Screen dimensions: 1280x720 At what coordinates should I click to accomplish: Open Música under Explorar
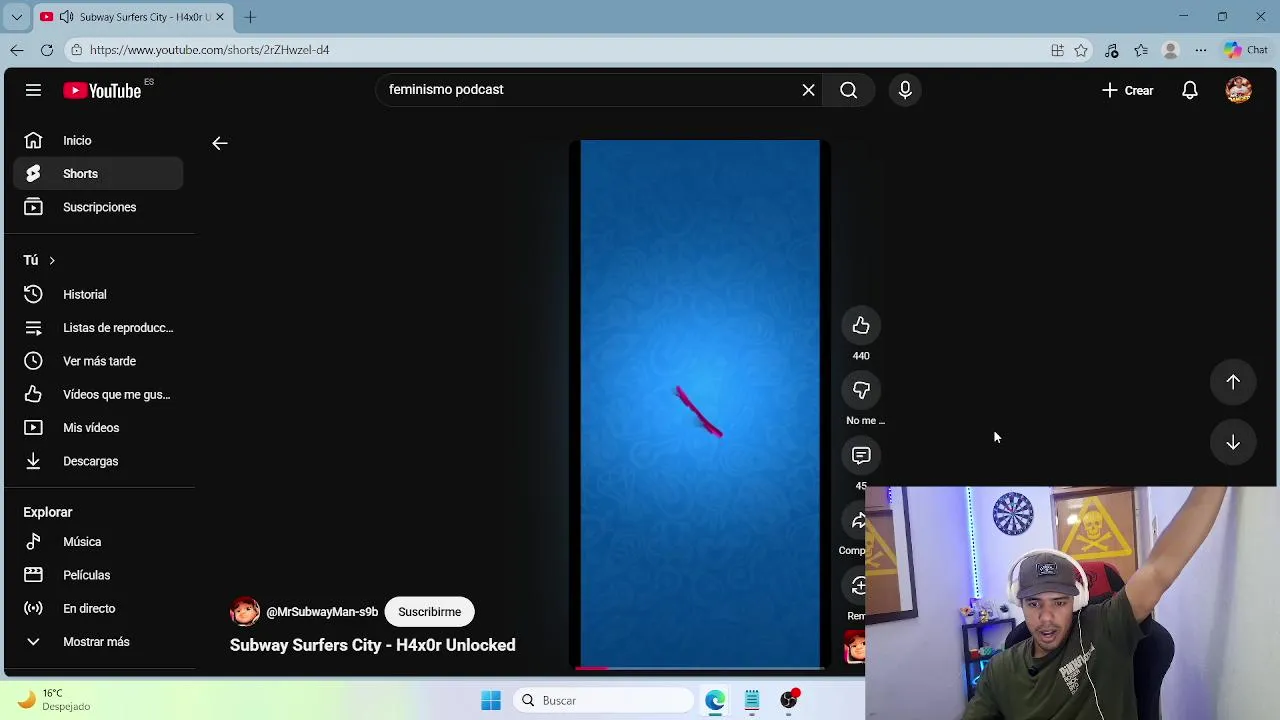point(98,542)
